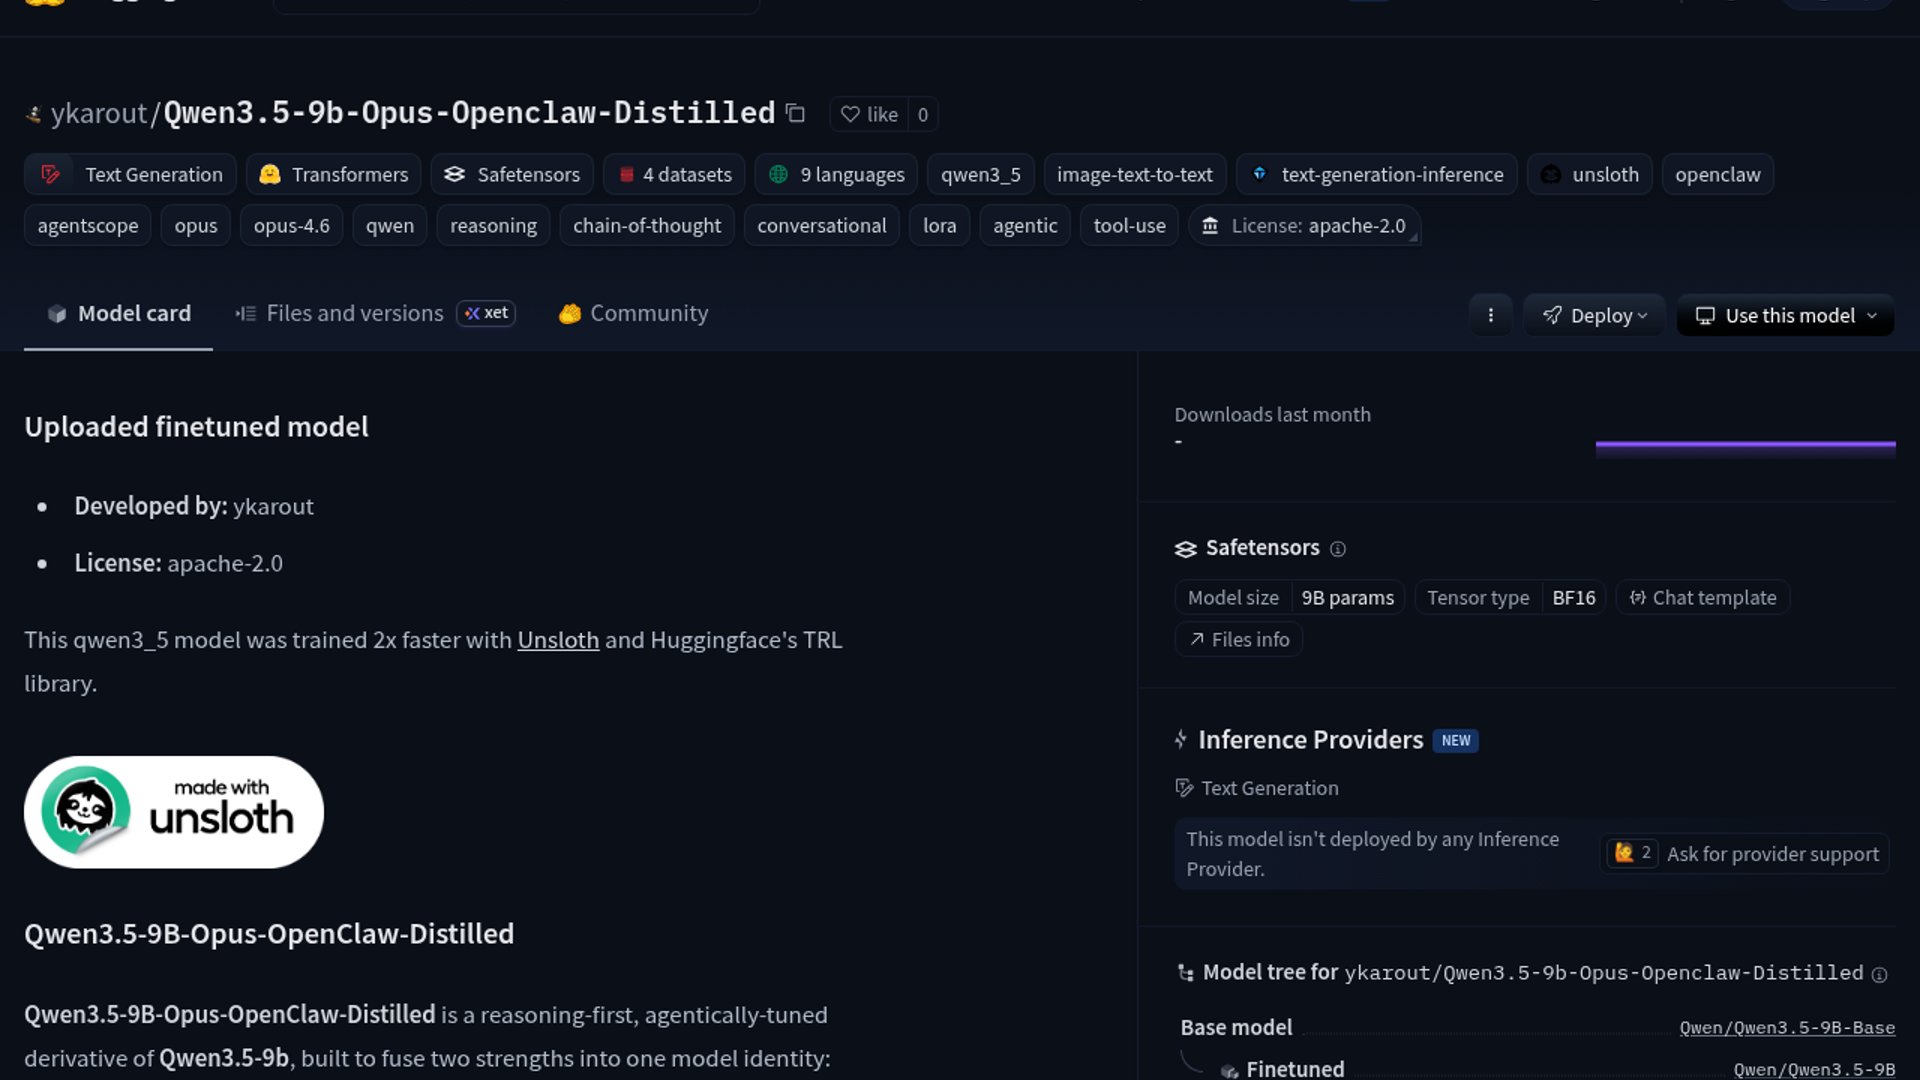Copy model name with the clipboard icon
The height and width of the screenshot is (1080, 1920).
tap(795, 114)
